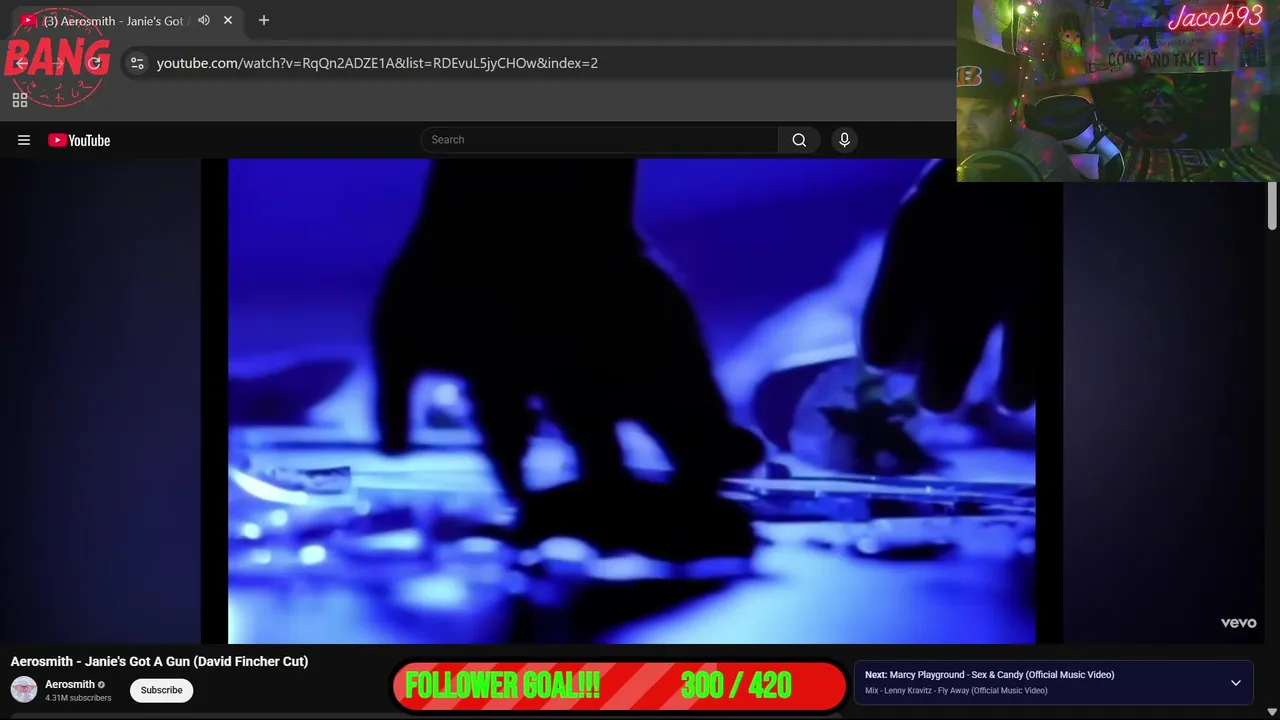The image size is (1280, 720).
Task: Reload the page
Action: pos(94,63)
